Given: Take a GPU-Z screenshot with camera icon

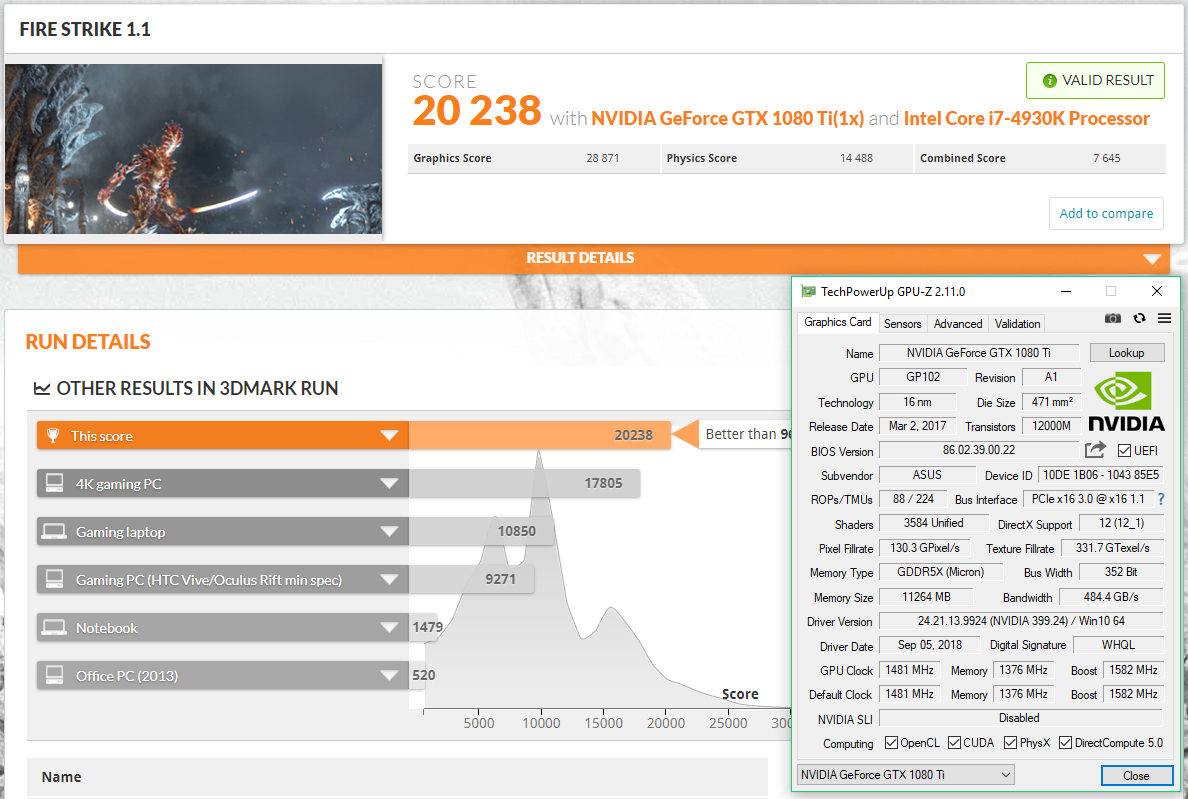Looking at the screenshot, I should coord(1112,319).
